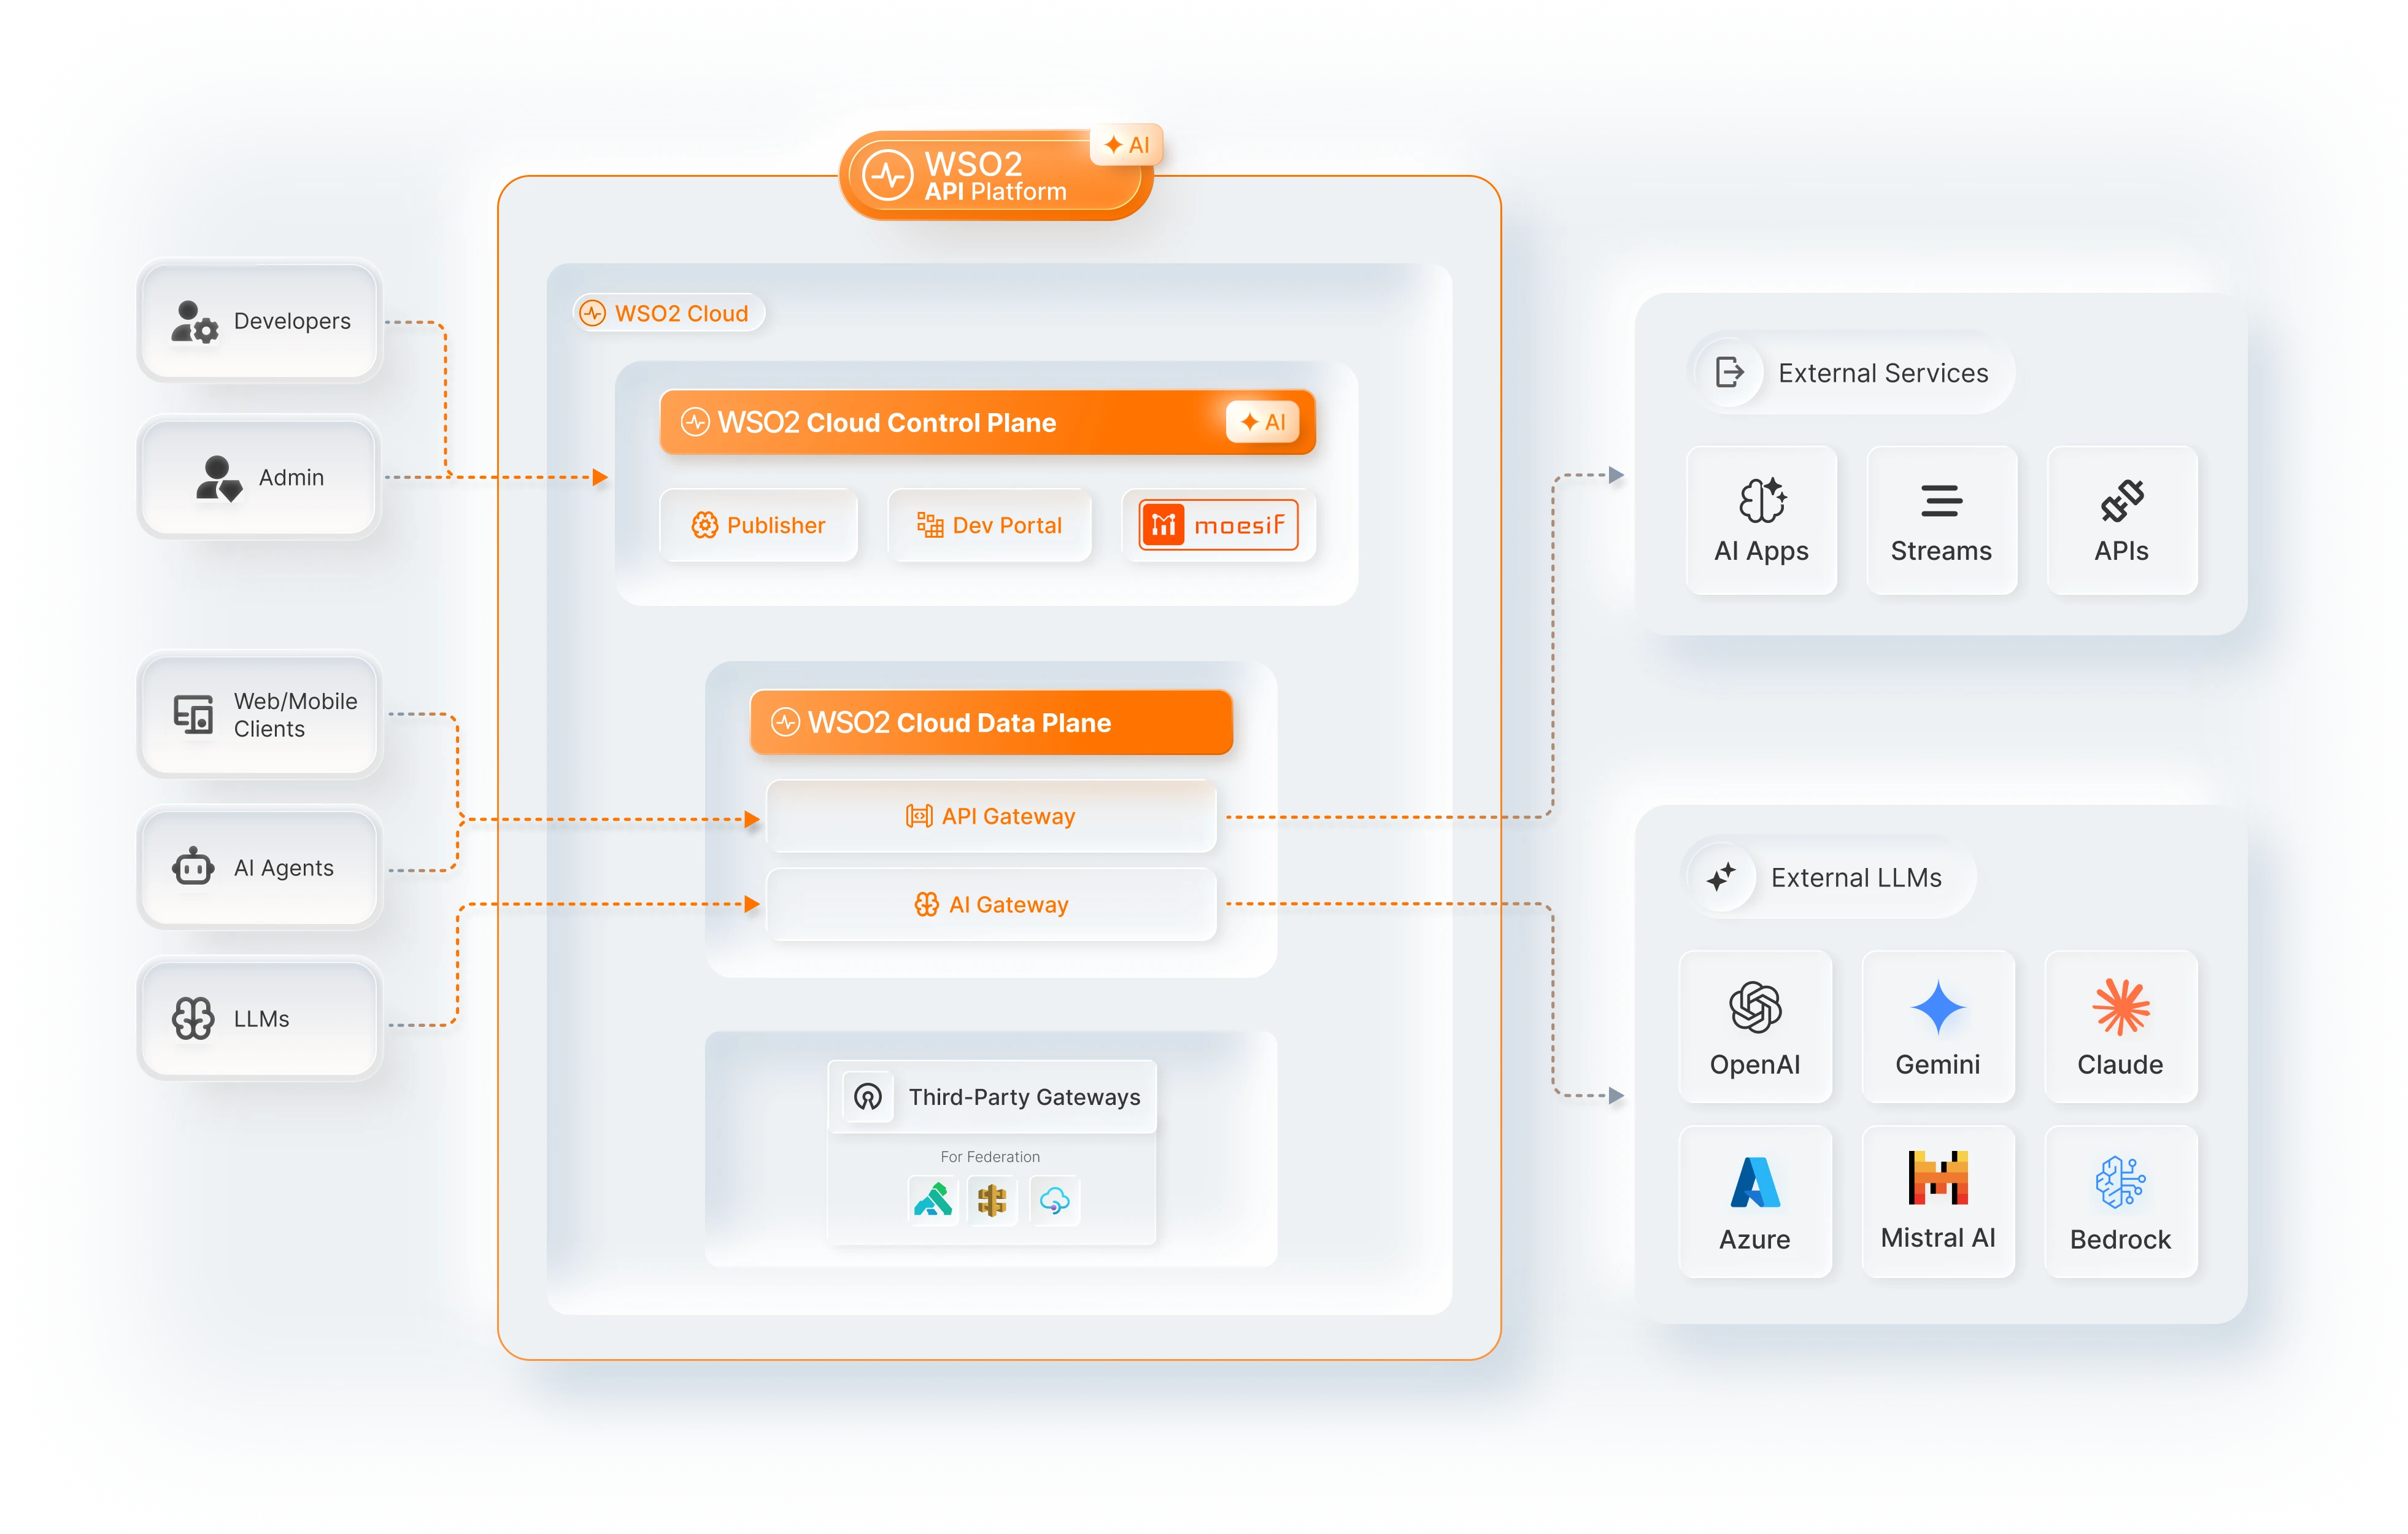Click the OpenAI logo
This screenshot has height=1534, width=2408.
pyautogui.click(x=1755, y=1007)
